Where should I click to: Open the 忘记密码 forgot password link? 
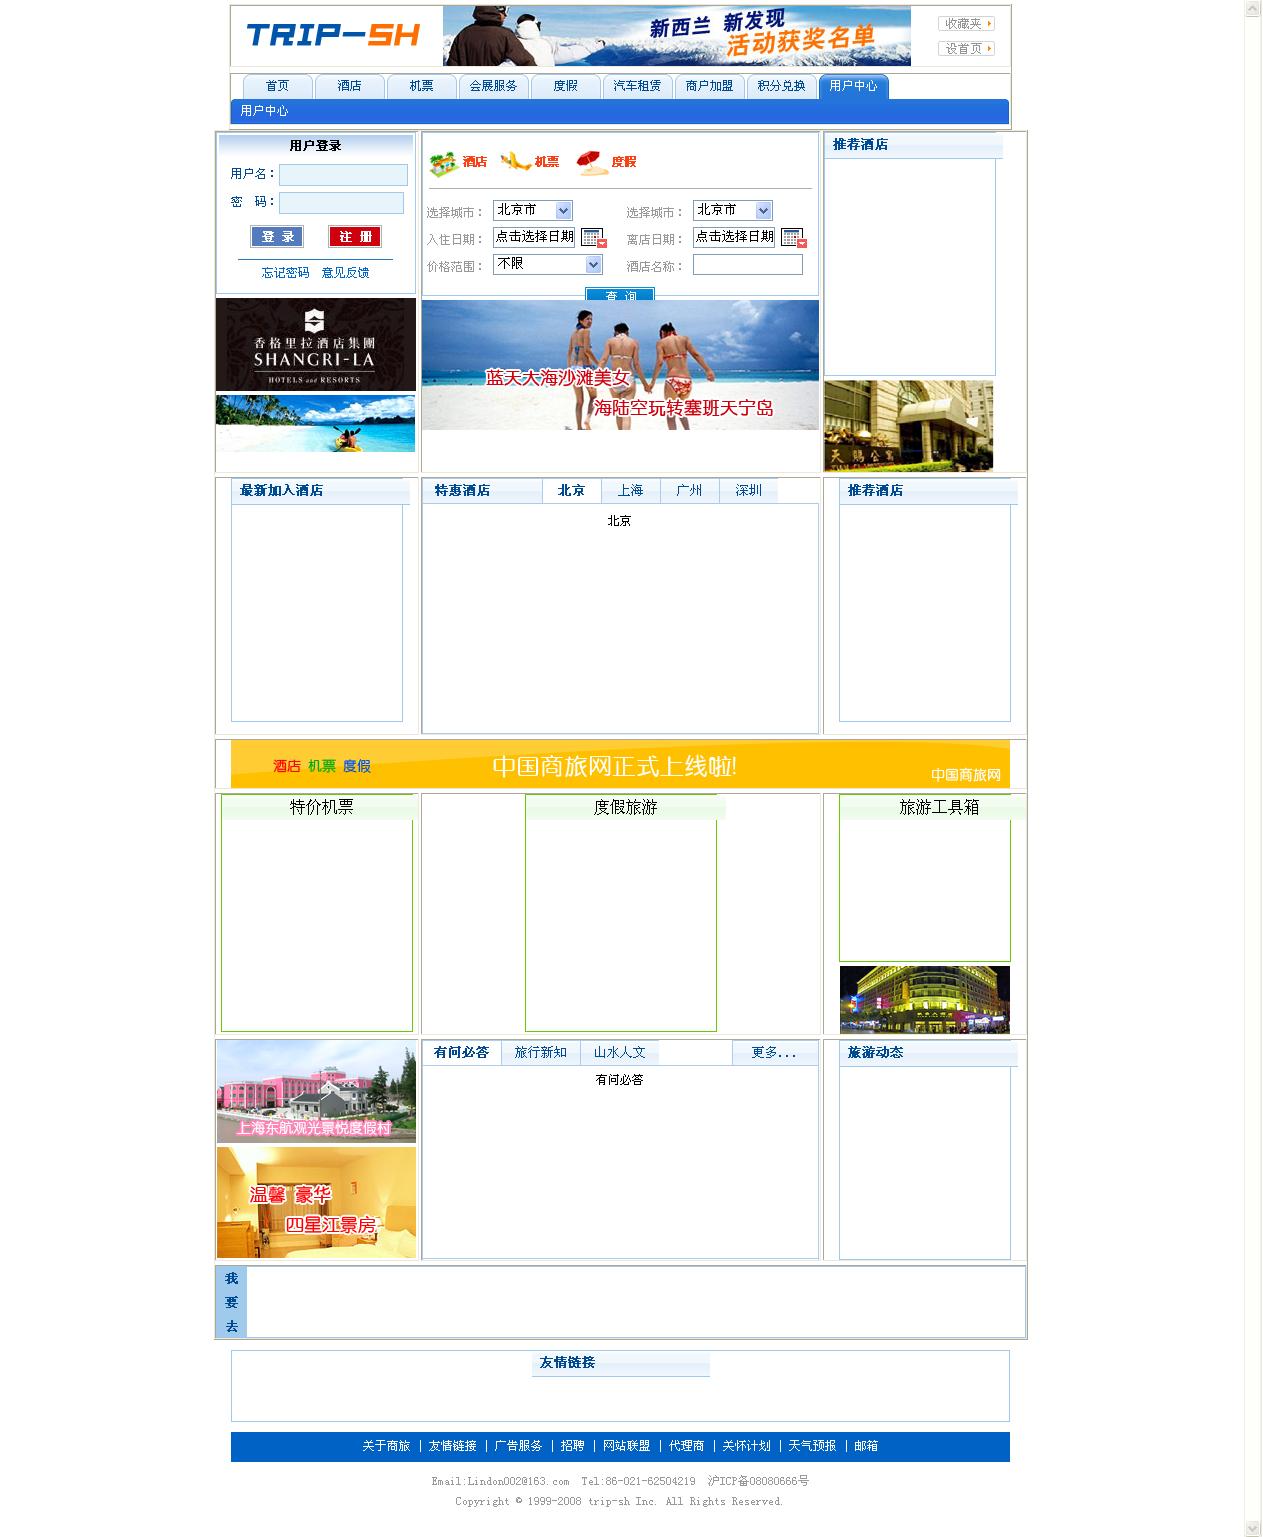tap(285, 273)
